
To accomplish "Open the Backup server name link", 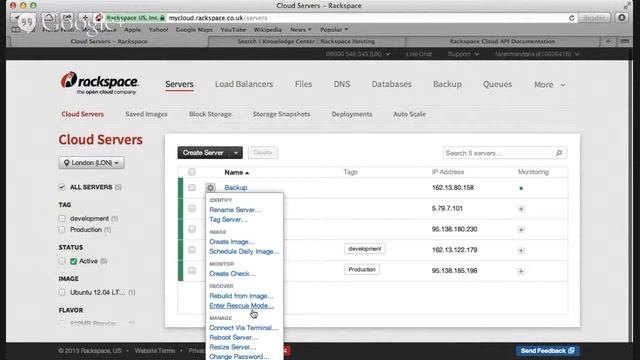I will tap(236, 188).
